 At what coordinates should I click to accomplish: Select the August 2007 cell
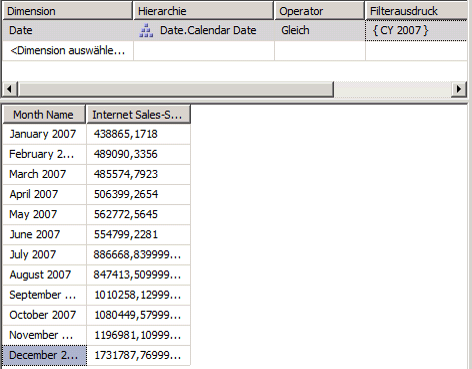(x=44, y=275)
